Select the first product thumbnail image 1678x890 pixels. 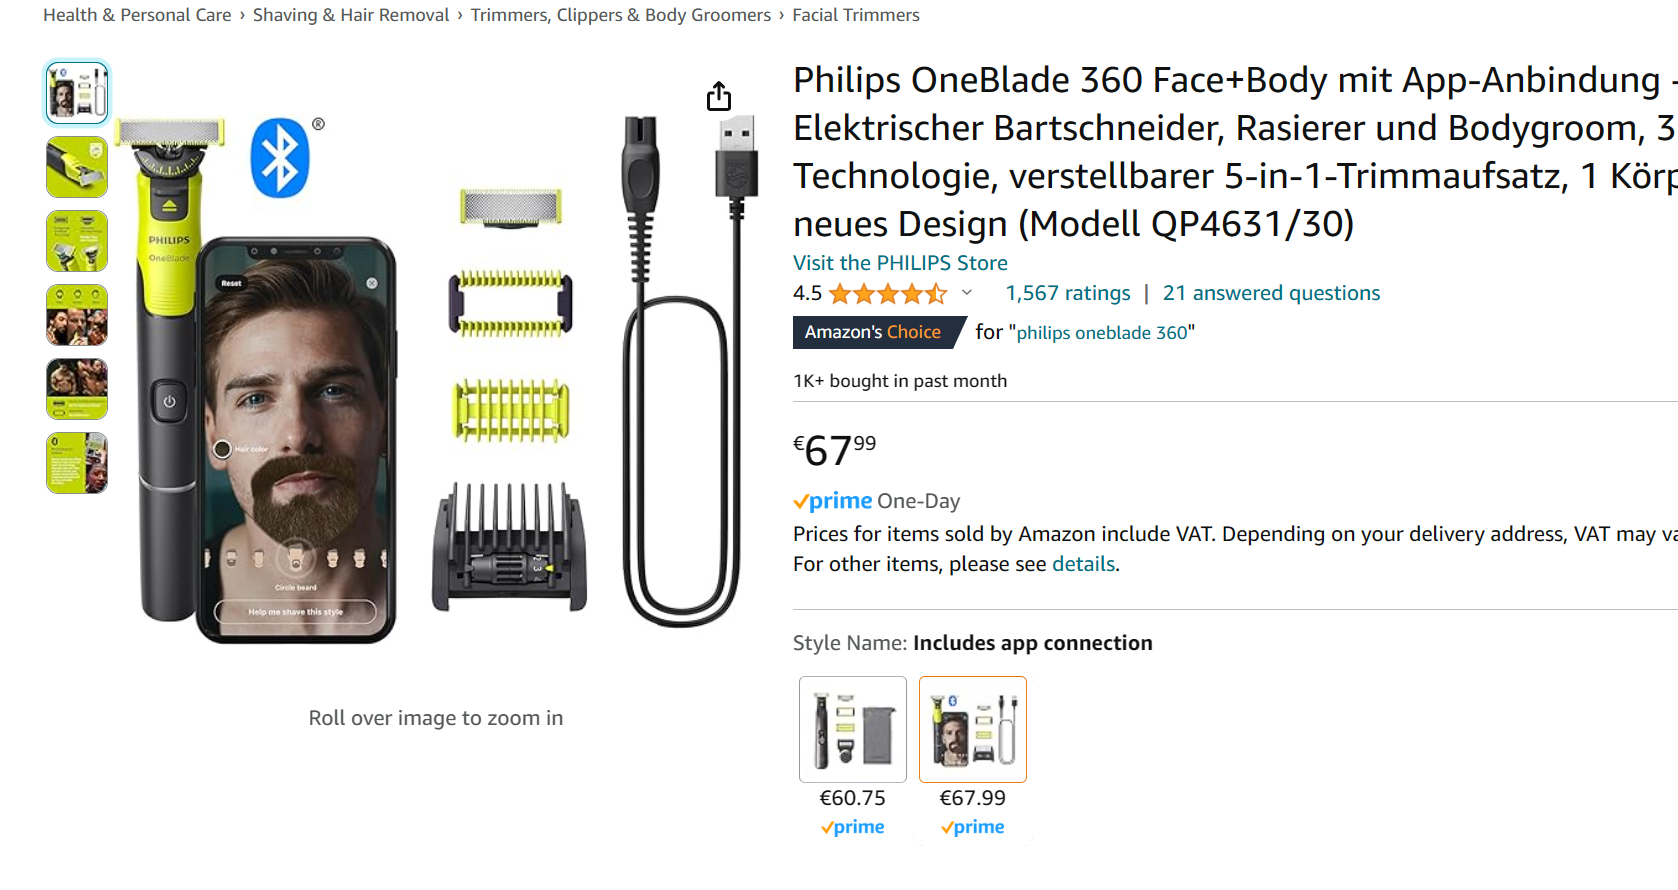click(77, 93)
